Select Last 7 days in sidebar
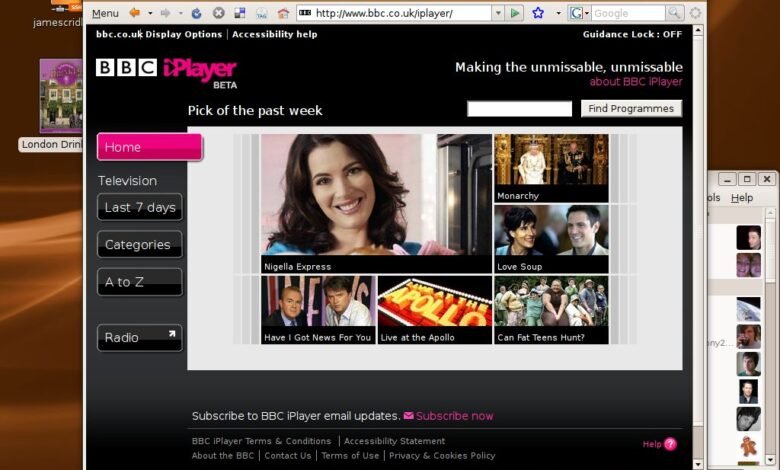The image size is (780, 470). tap(140, 208)
